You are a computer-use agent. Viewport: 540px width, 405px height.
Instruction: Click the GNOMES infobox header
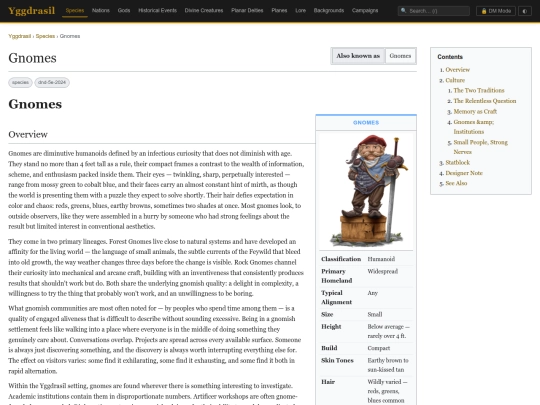coord(366,123)
